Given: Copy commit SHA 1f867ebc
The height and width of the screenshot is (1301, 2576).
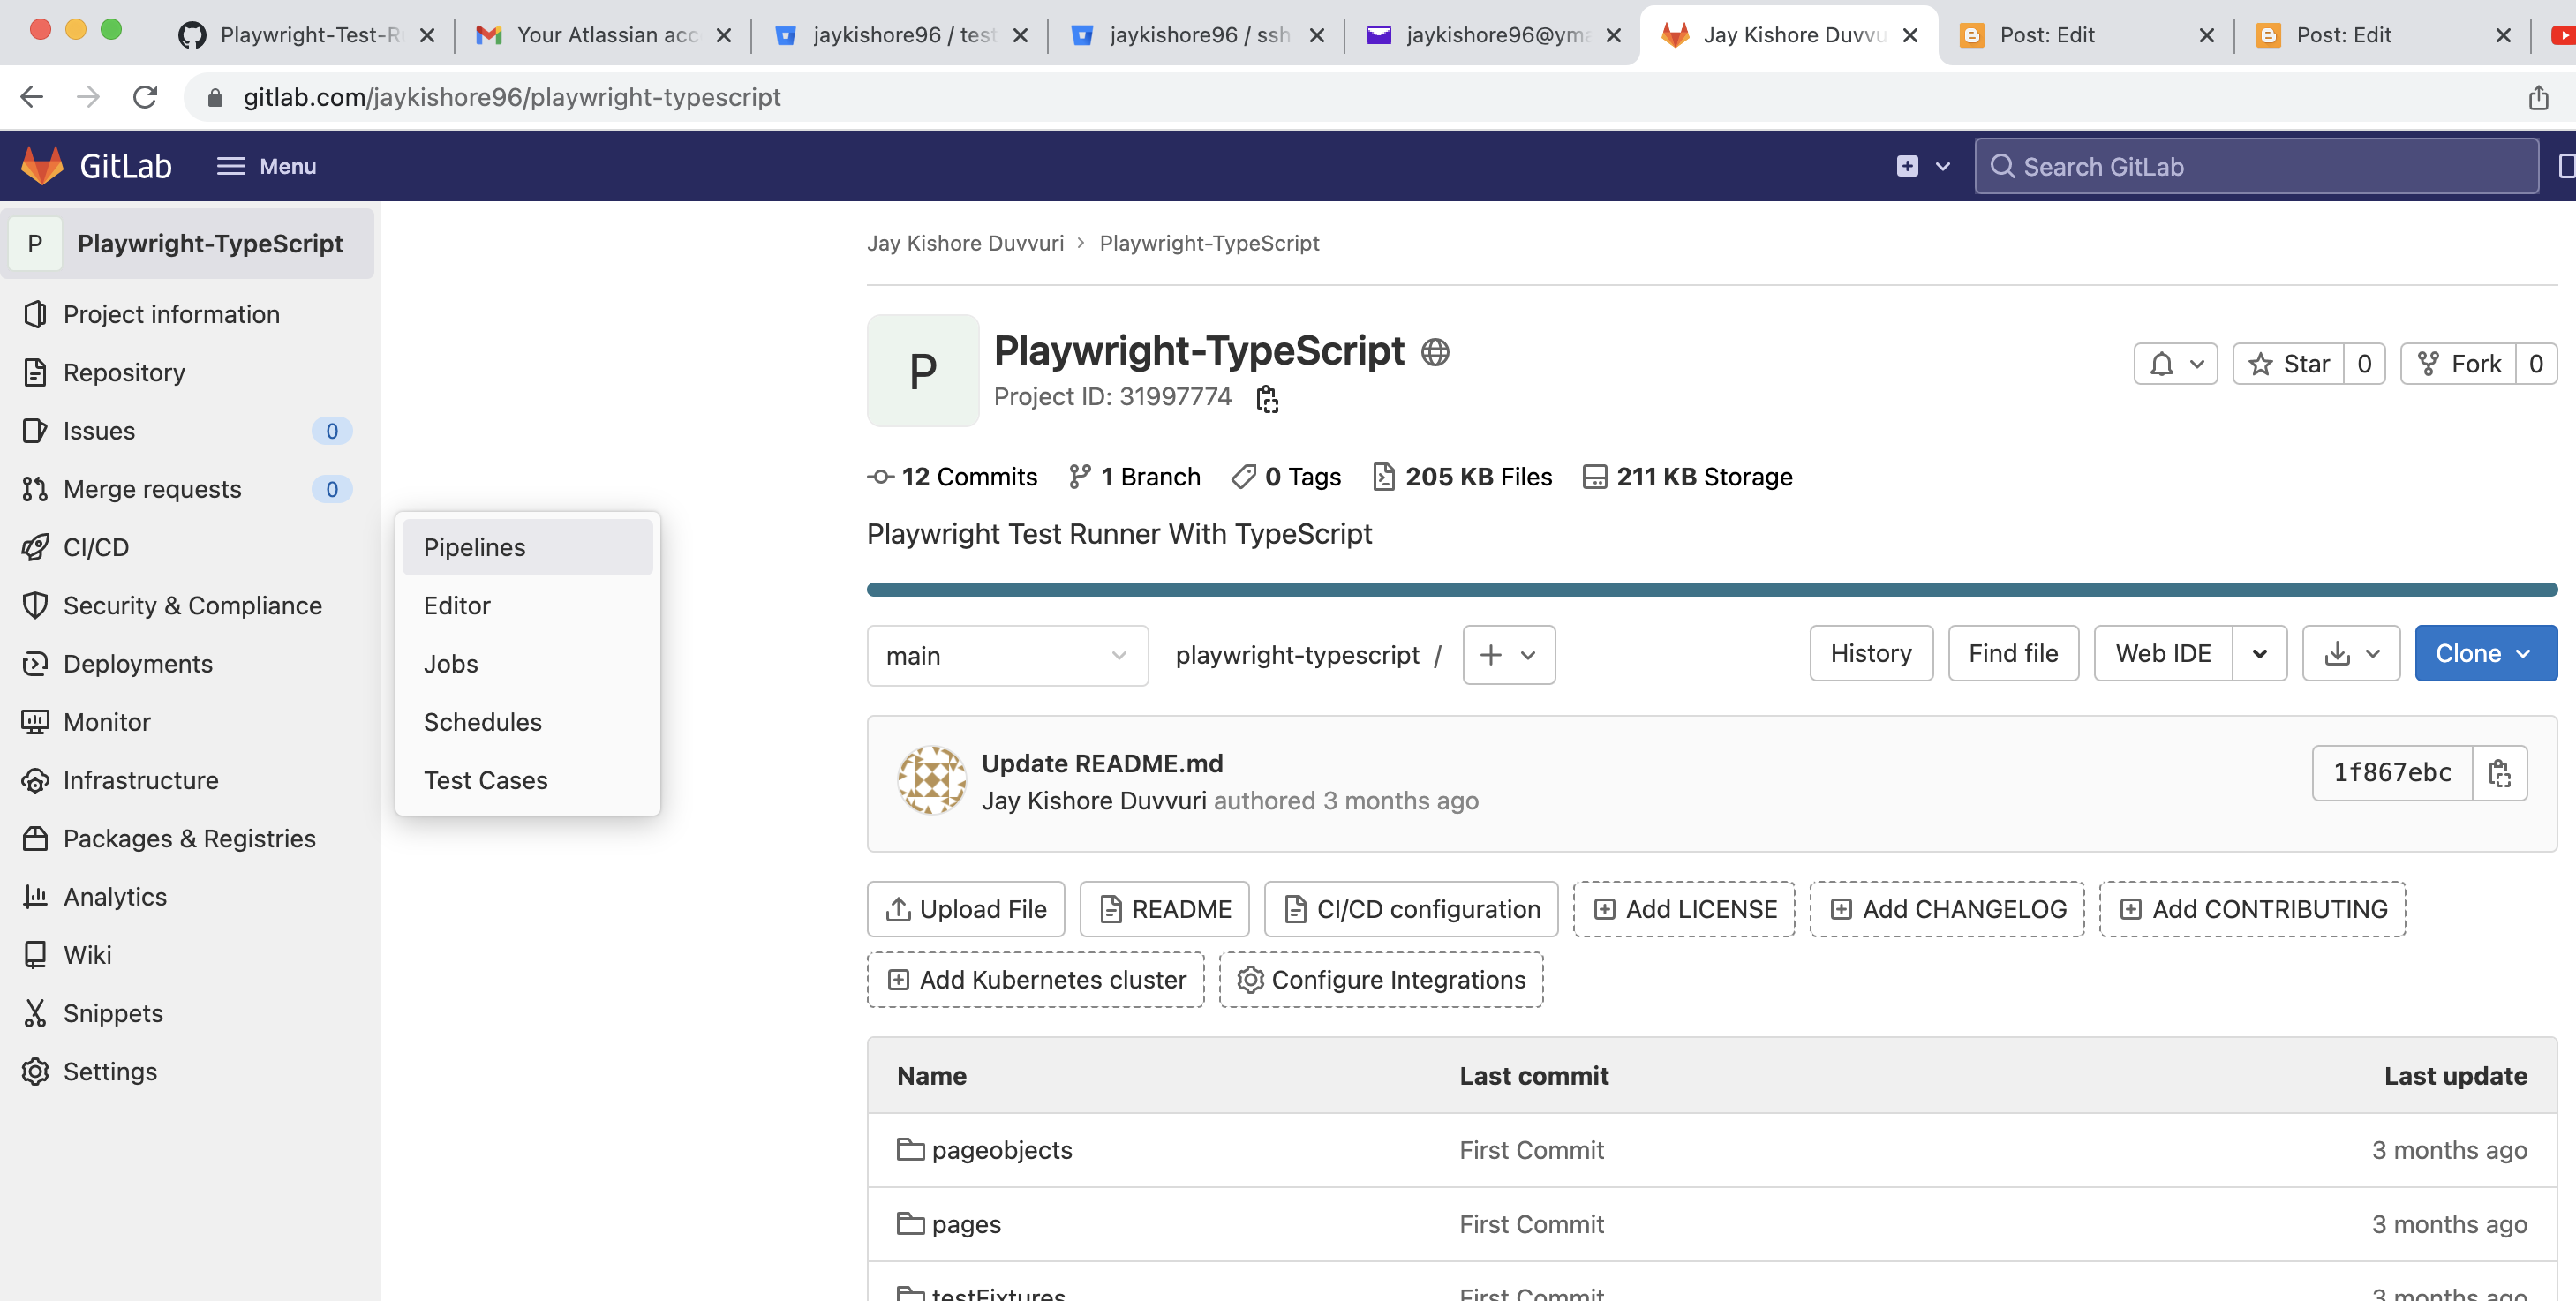Looking at the screenshot, I should [x=2499, y=773].
